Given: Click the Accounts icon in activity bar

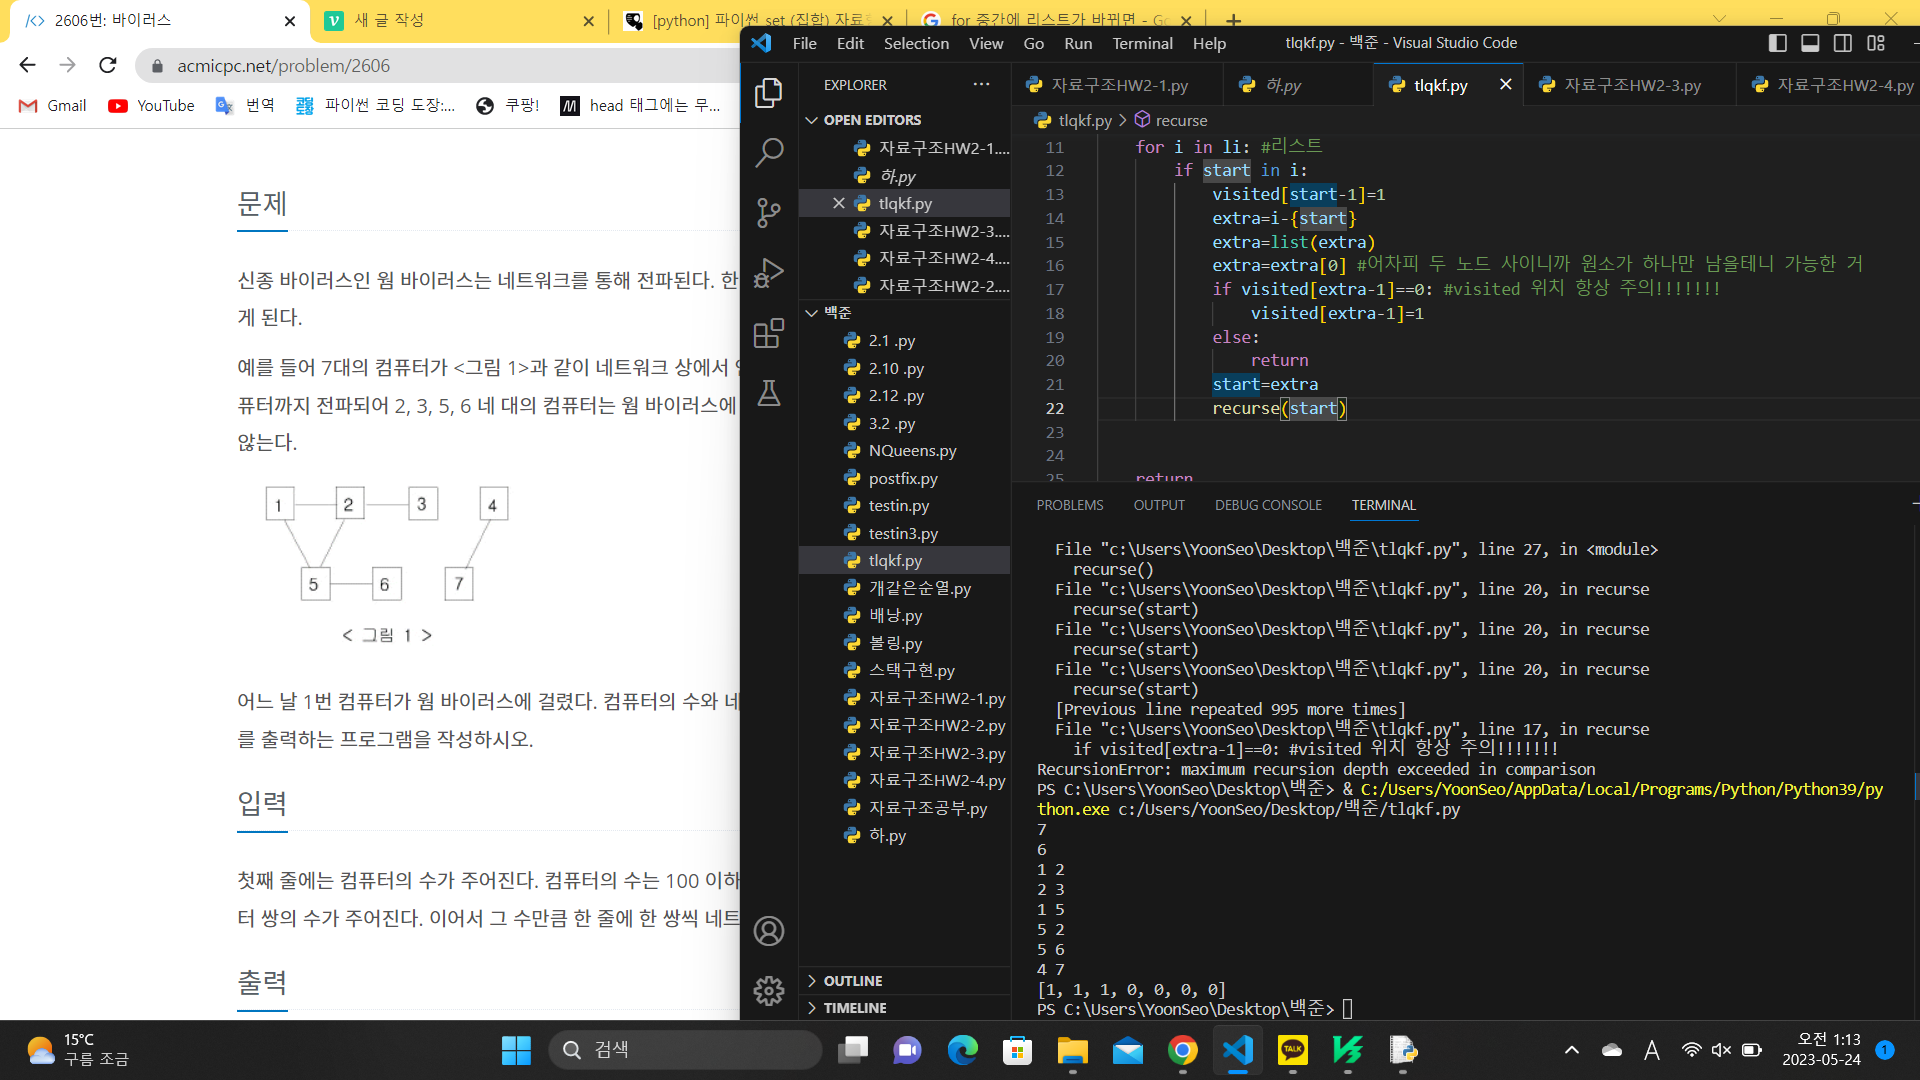Looking at the screenshot, I should point(768,931).
